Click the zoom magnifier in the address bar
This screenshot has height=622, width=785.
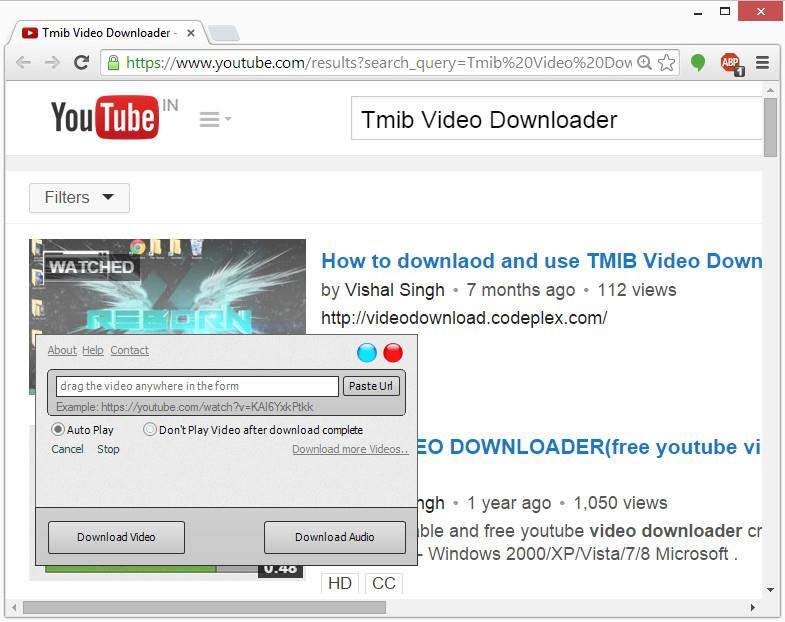coord(644,63)
